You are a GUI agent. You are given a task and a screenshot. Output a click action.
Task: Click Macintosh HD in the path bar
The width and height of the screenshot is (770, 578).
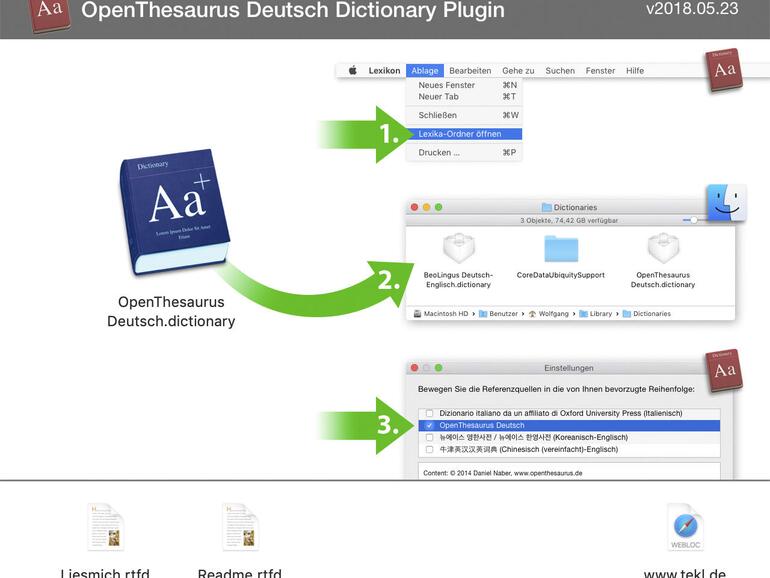[x=441, y=313]
